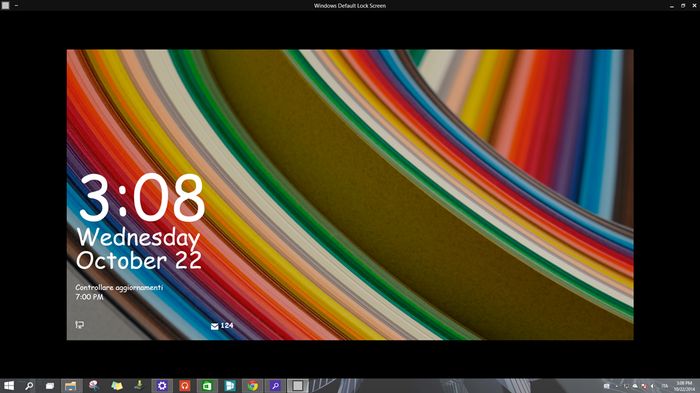Open the Windows Start menu

pos(8,386)
